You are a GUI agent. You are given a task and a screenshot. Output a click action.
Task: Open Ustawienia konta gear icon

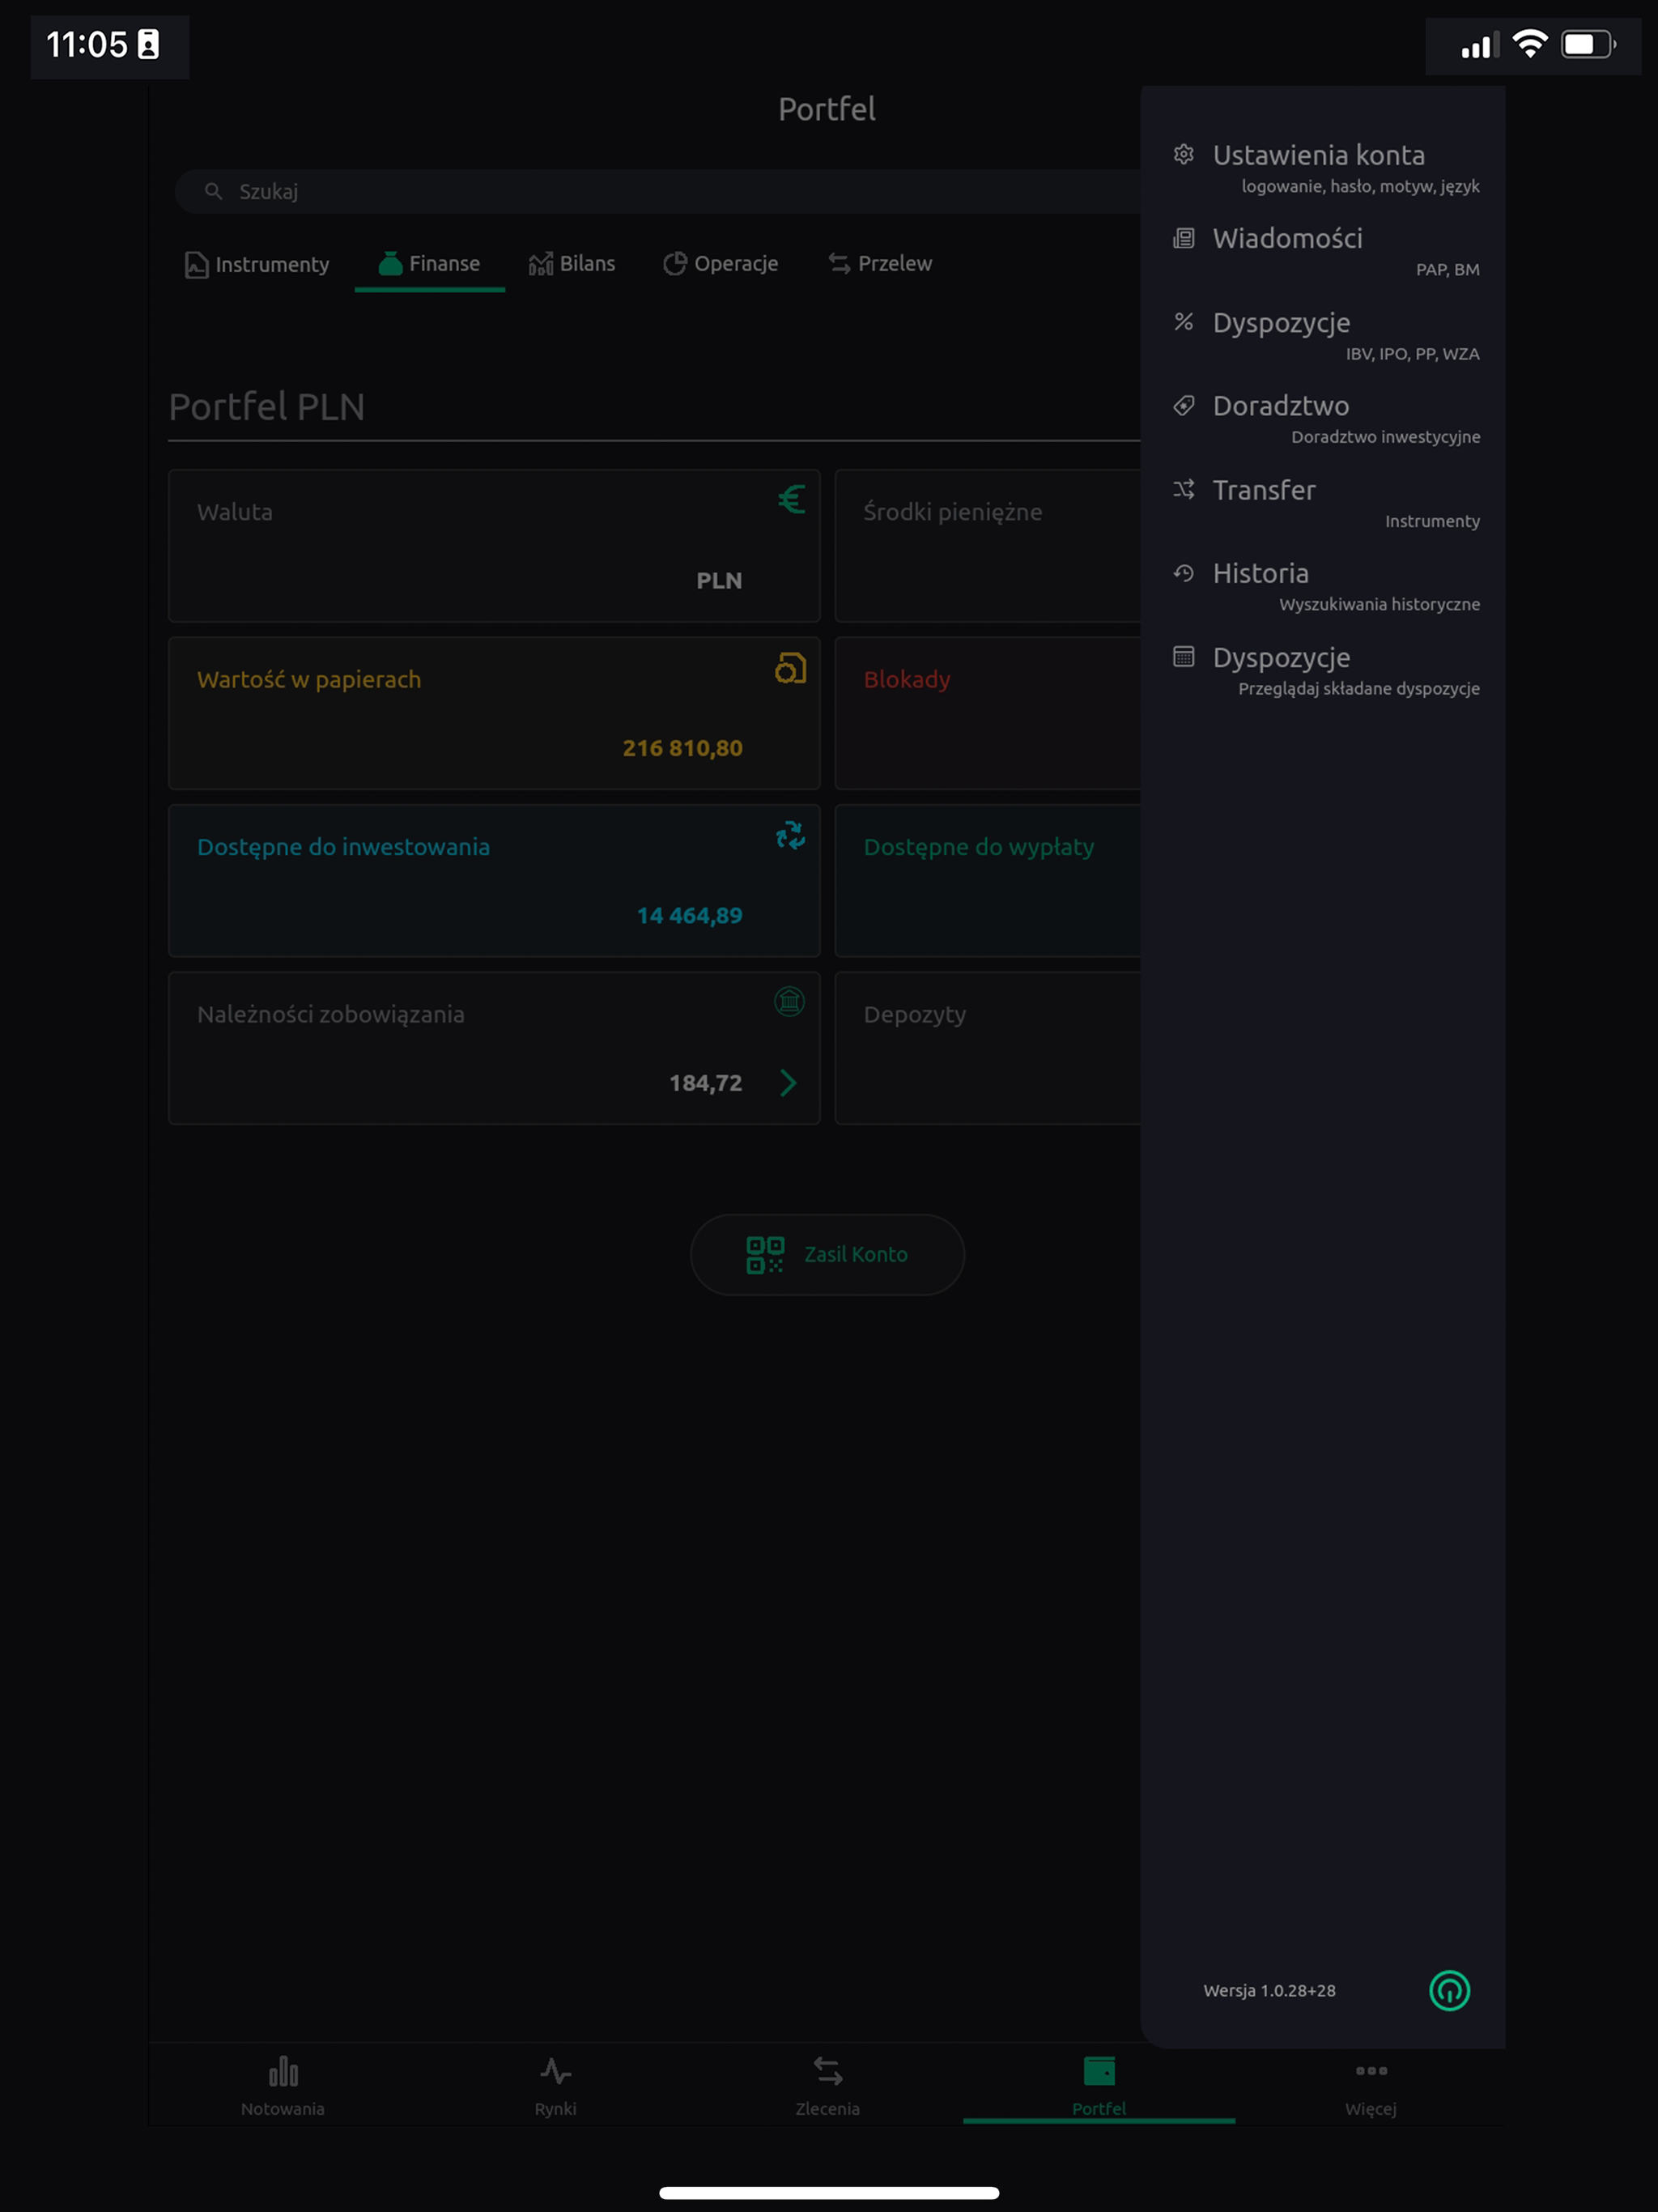[1183, 155]
